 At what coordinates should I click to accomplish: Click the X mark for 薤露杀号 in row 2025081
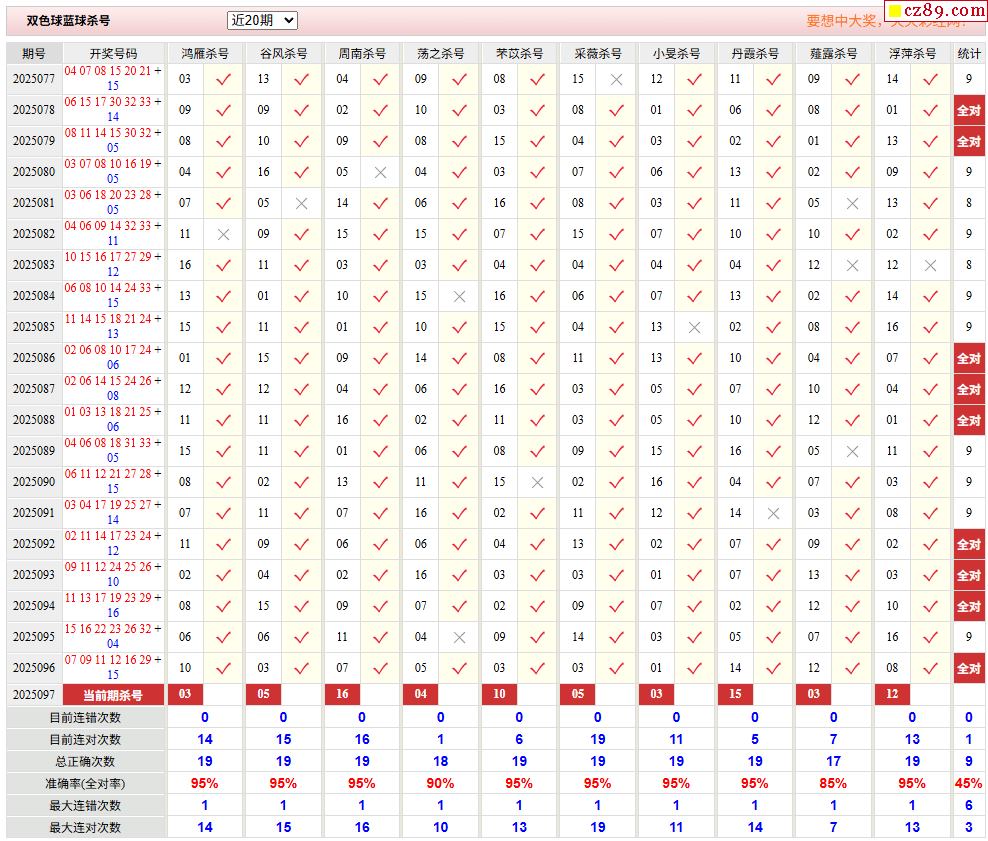[852, 203]
